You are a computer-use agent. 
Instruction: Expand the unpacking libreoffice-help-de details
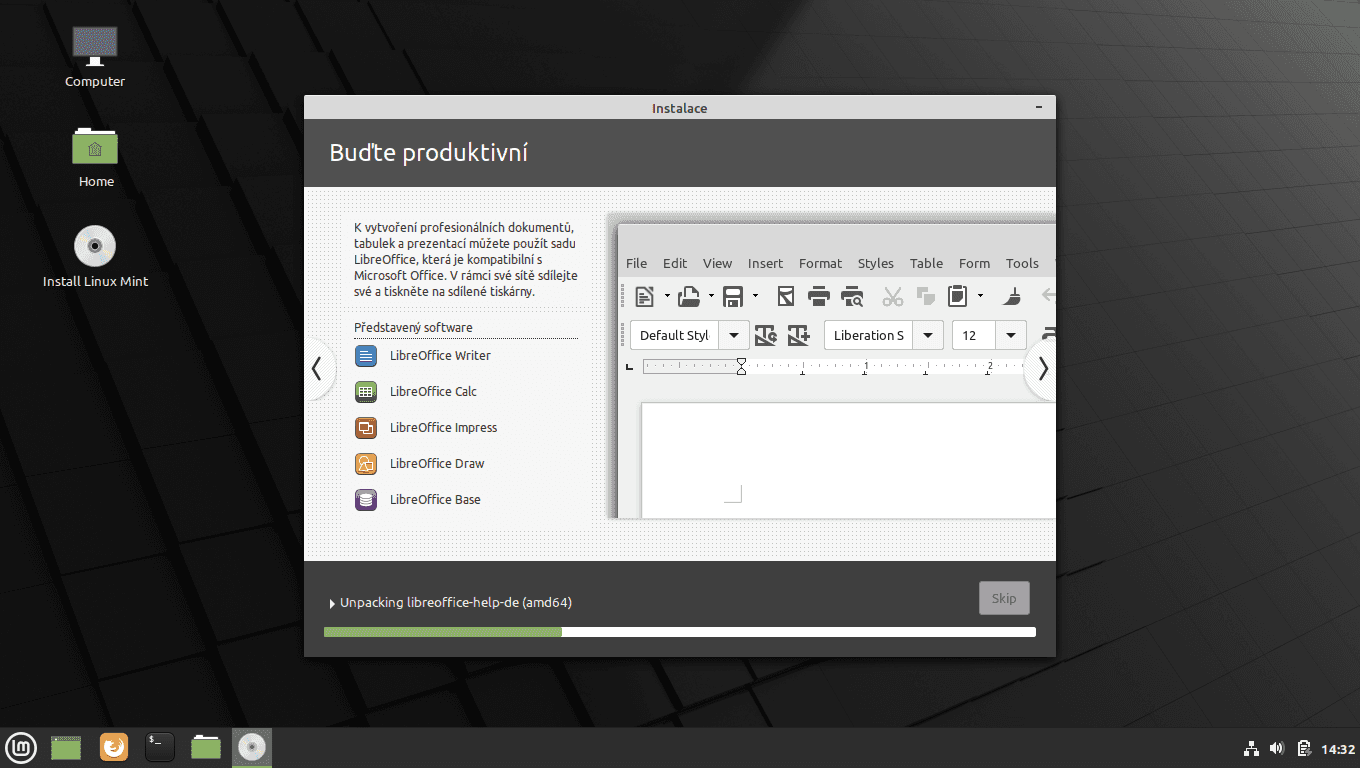331,602
